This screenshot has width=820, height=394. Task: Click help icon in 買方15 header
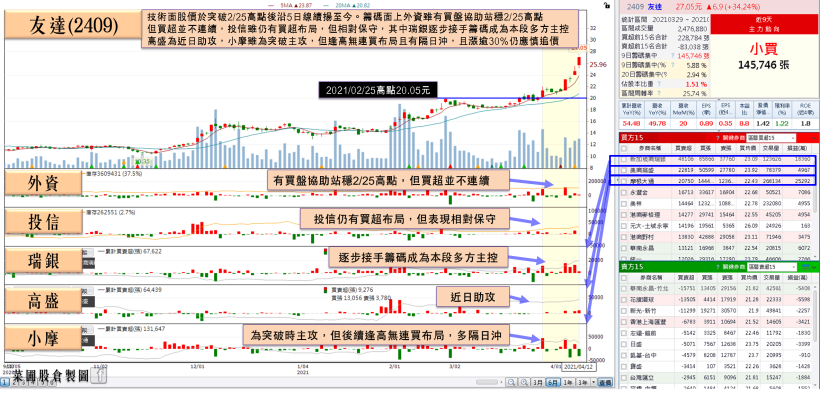718,138
